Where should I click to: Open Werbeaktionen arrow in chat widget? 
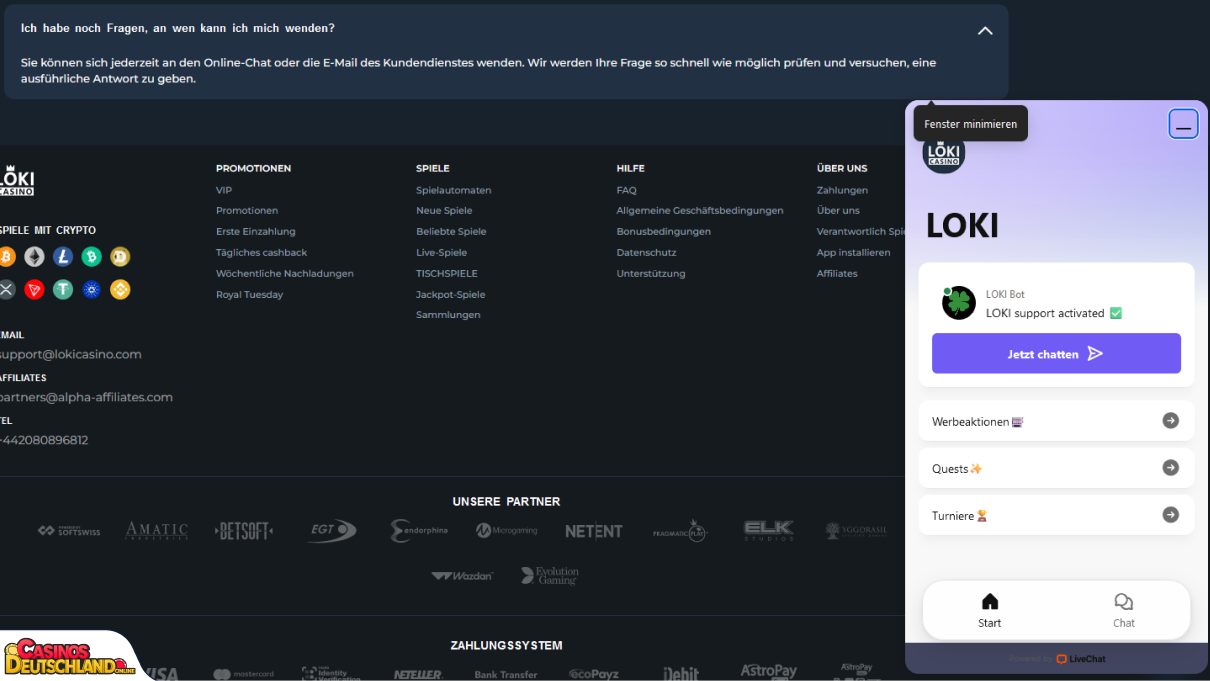(x=1170, y=421)
